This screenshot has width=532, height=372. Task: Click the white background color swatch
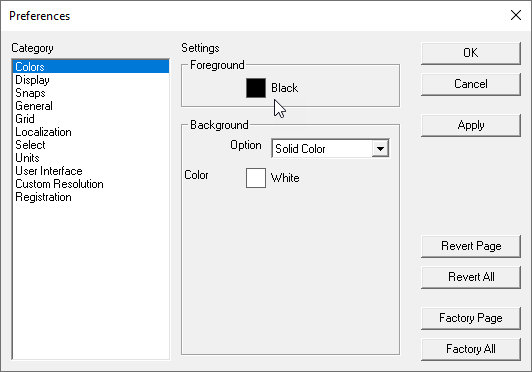click(x=256, y=178)
